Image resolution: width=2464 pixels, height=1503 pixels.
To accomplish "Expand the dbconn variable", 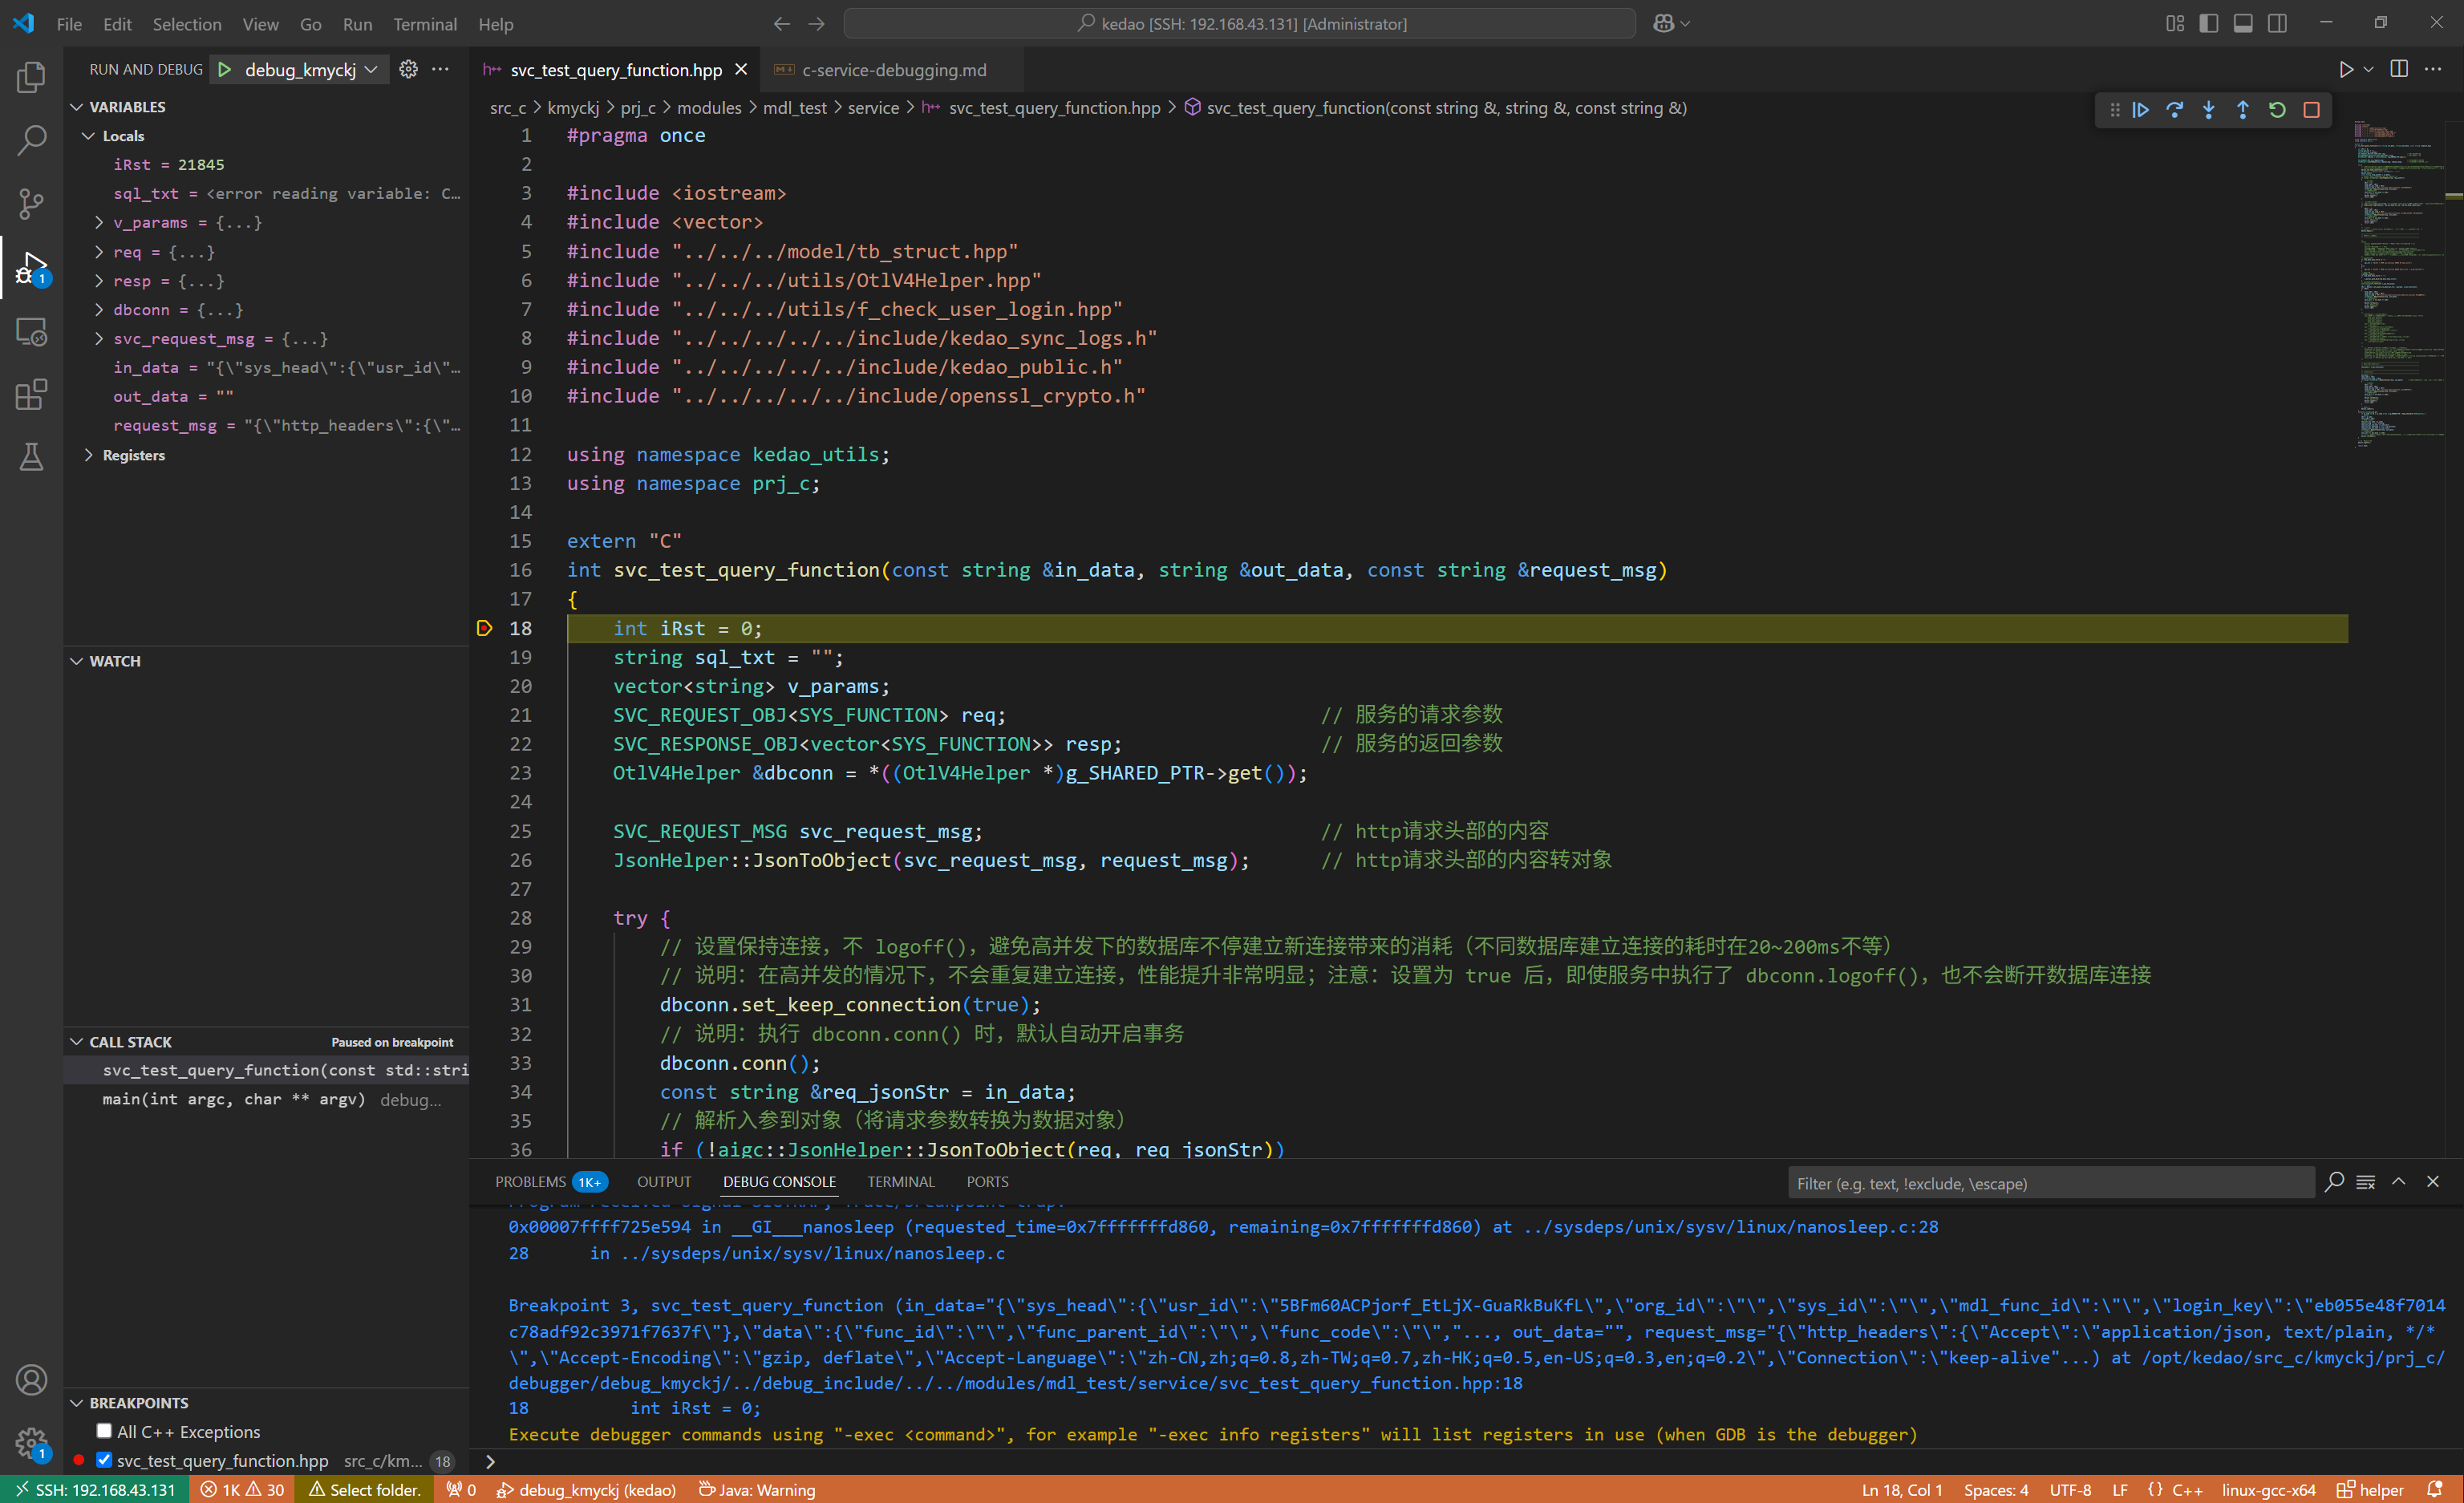I will pyautogui.click(x=99, y=309).
